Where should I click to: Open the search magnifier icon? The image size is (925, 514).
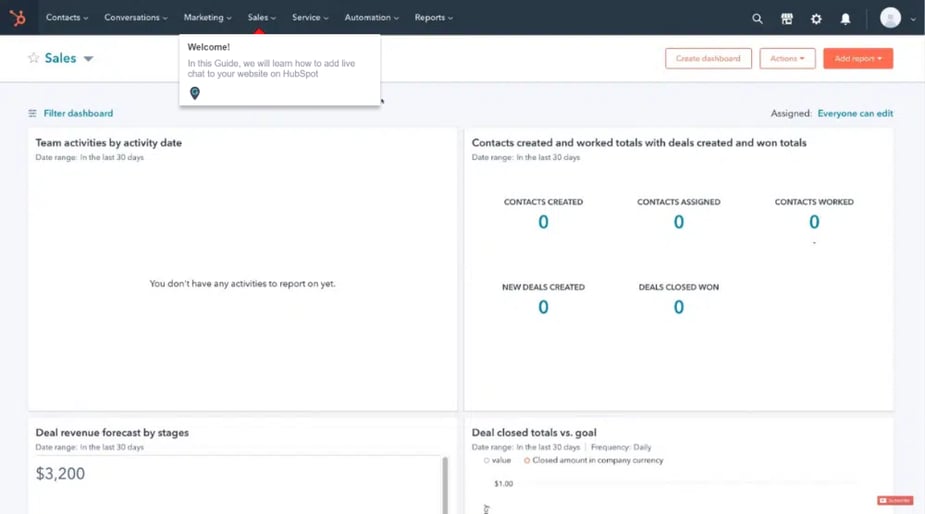pyautogui.click(x=757, y=18)
